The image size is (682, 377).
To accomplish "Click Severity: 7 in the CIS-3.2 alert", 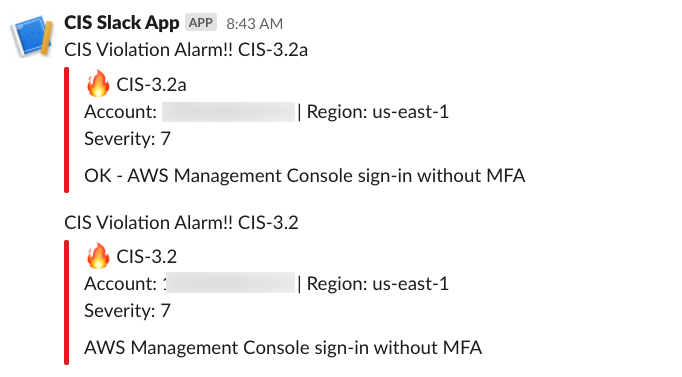I will 127,311.
